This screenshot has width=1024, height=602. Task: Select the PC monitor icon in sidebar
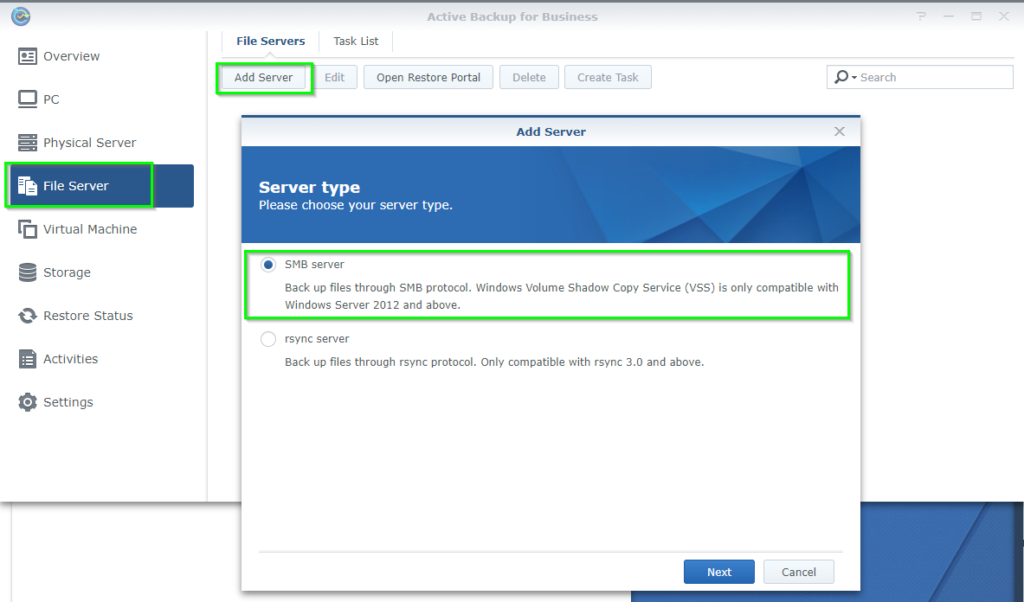27,99
